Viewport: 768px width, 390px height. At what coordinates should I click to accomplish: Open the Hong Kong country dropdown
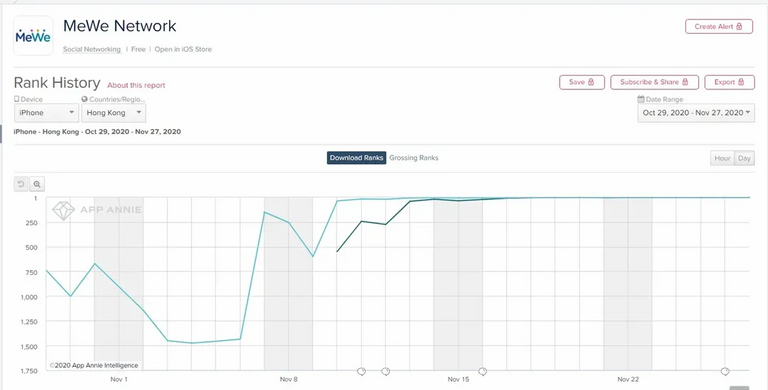(x=114, y=113)
